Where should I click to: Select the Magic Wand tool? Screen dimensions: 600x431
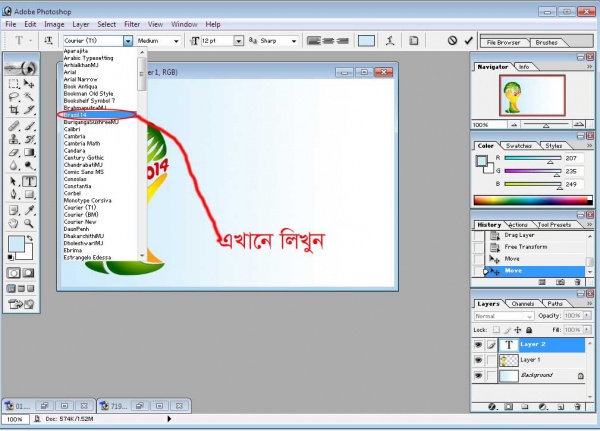tap(29, 96)
